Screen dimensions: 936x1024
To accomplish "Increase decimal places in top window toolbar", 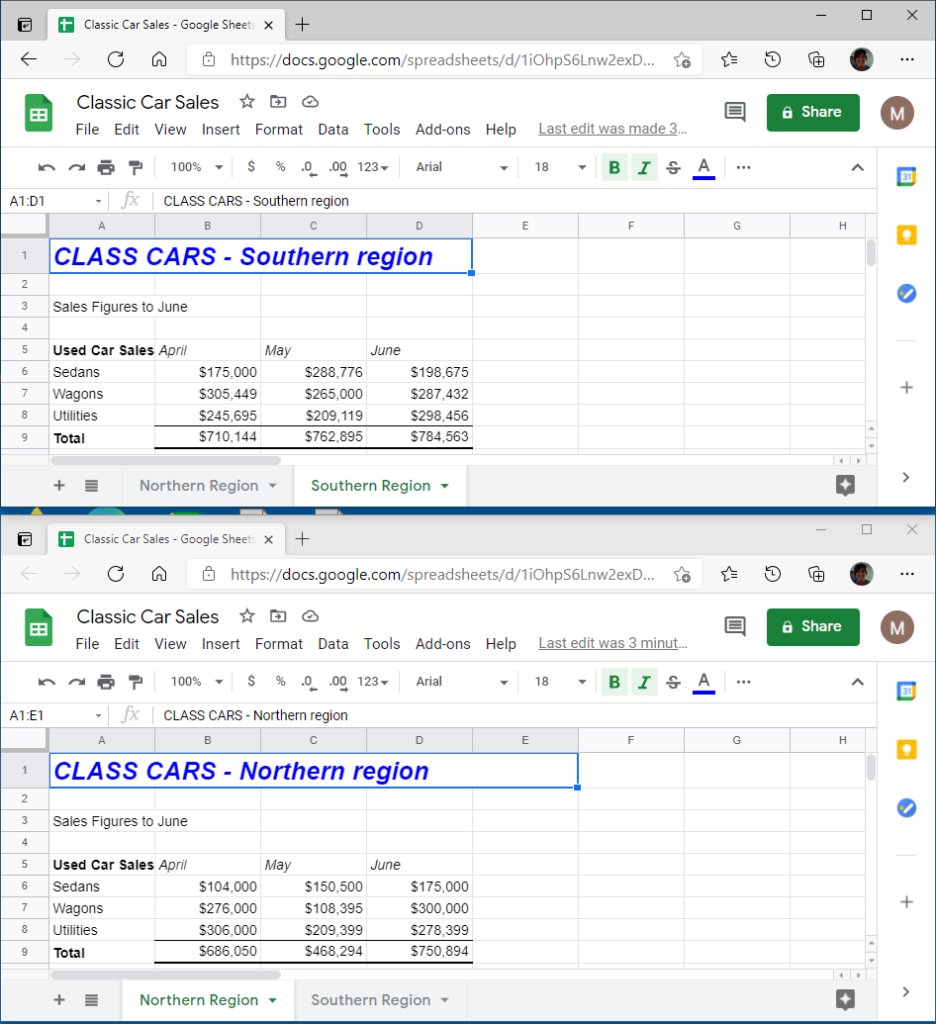I will tap(338, 168).
